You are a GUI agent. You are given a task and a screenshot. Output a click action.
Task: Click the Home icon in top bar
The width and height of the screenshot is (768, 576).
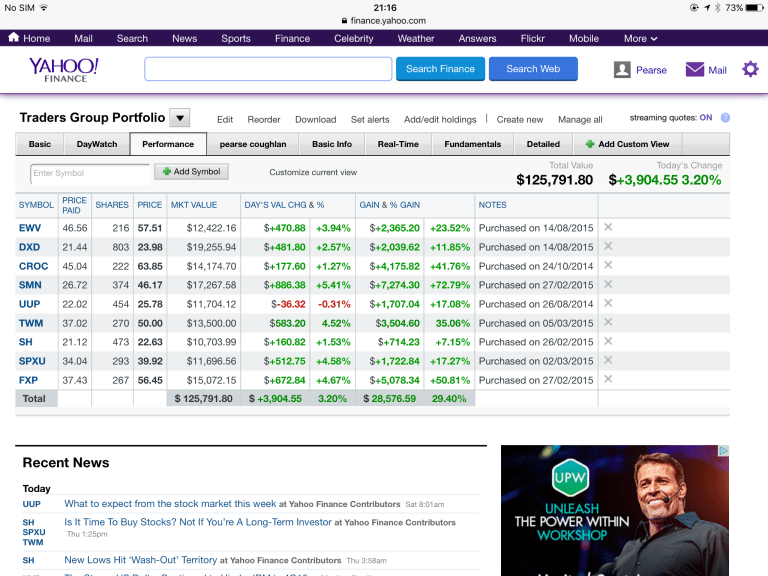[14, 38]
